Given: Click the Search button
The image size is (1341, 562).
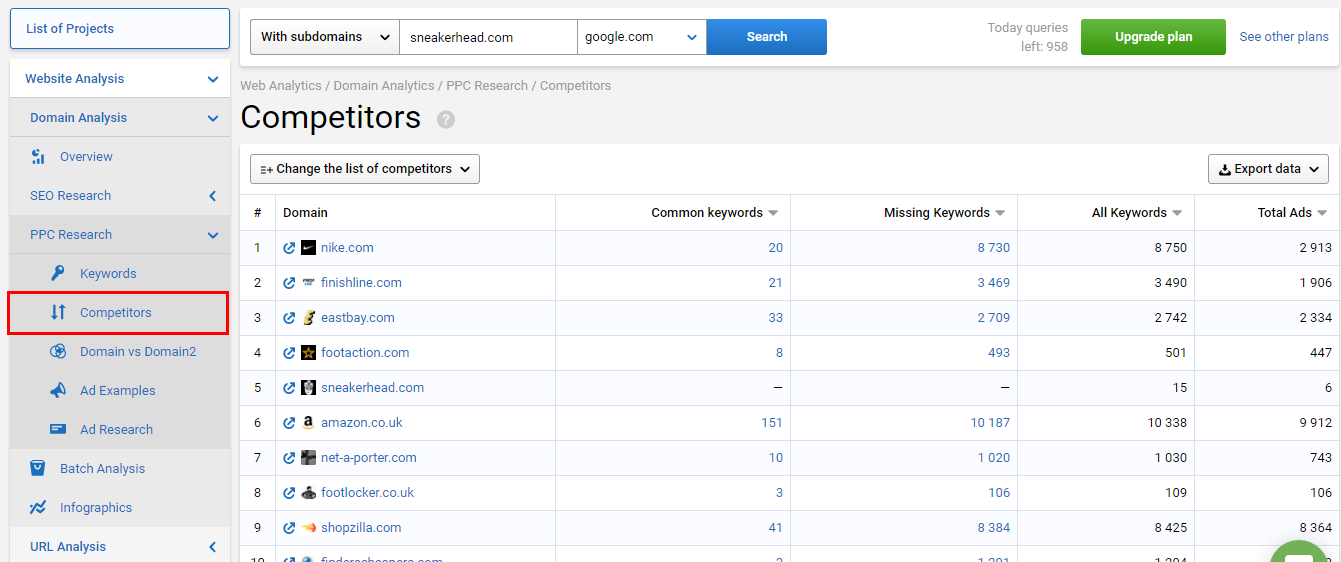Looking at the screenshot, I should (767, 37).
